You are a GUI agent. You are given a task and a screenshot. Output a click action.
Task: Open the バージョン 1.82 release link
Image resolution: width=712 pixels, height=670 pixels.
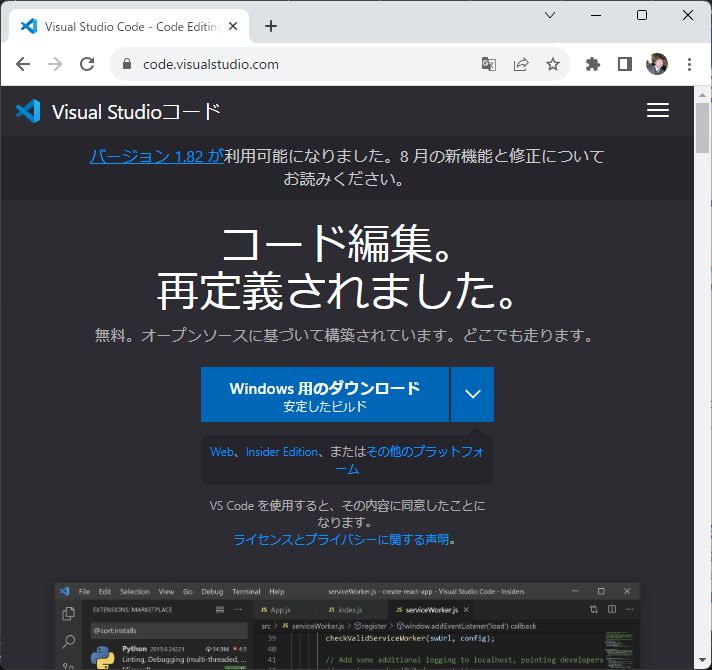click(157, 156)
